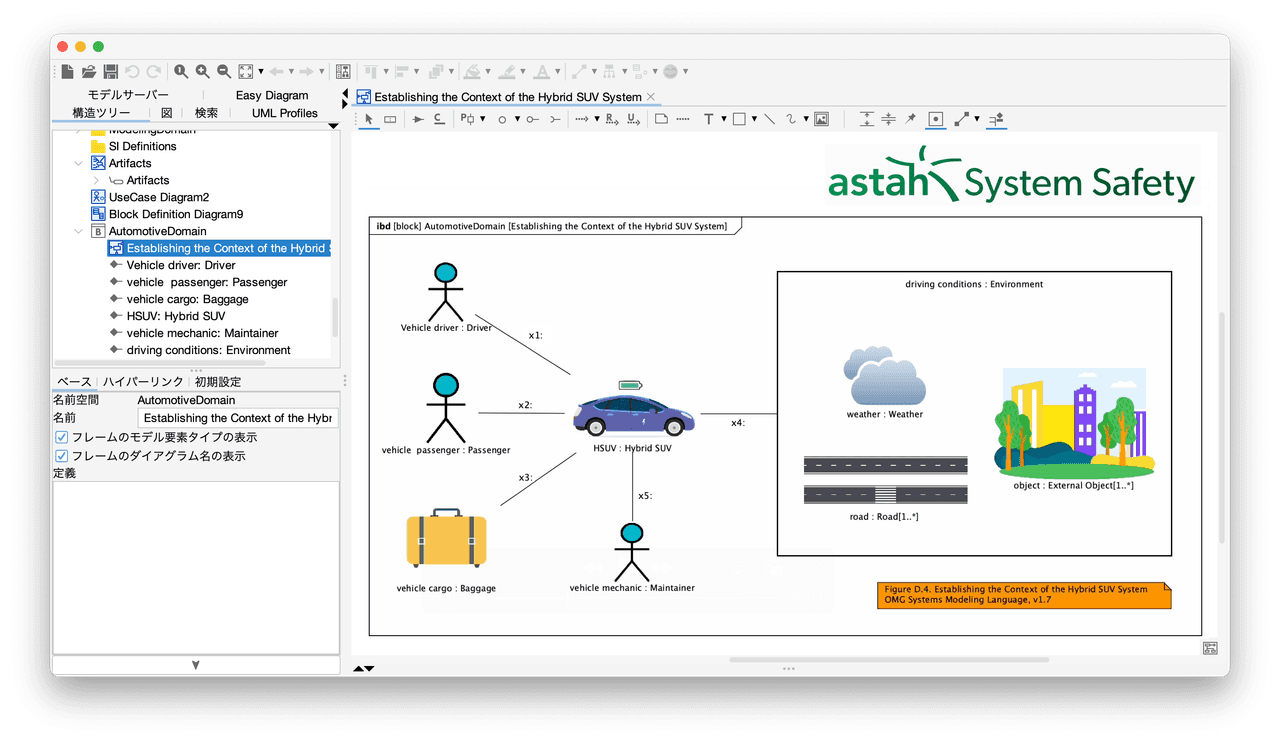Switch to the 構造ツリー tab
Screen dimensions: 1280x743
pos(101,113)
